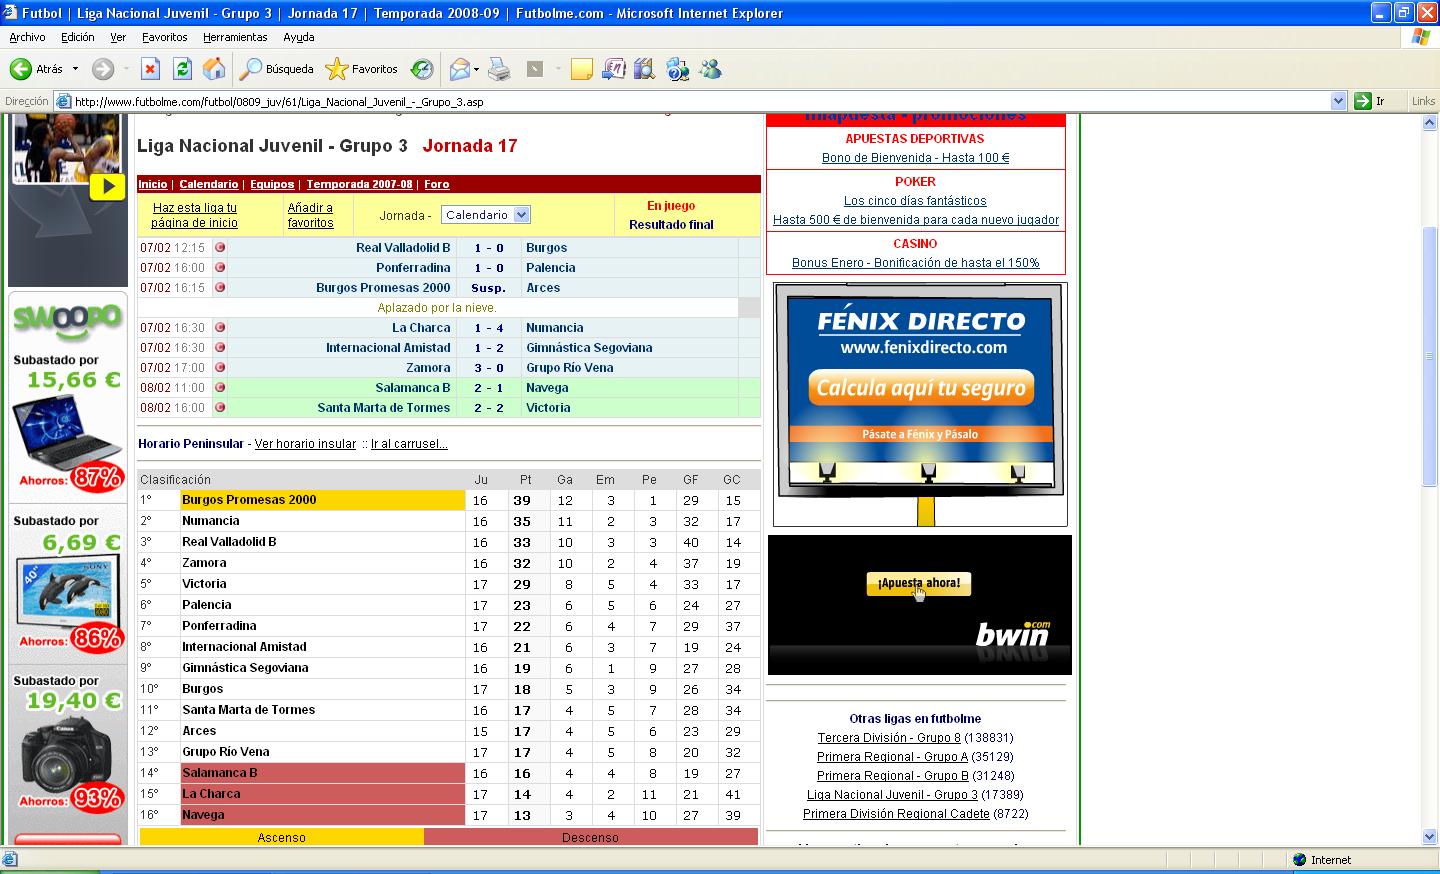Open the Ayuda menu

tap(298, 37)
